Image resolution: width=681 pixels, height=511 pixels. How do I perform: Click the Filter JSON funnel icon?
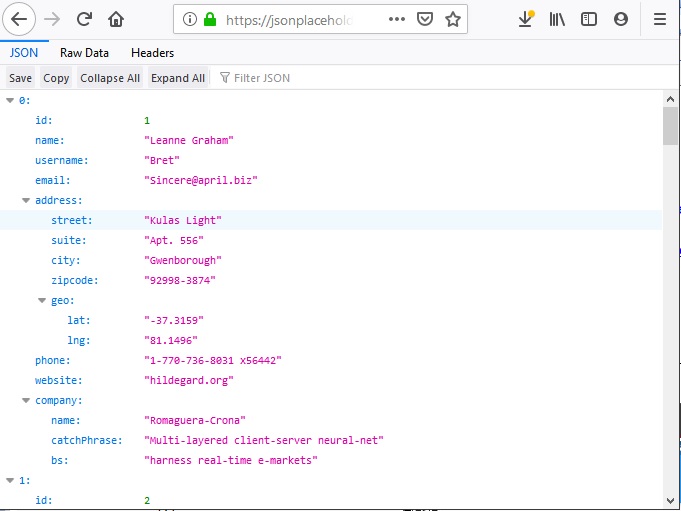(225, 78)
